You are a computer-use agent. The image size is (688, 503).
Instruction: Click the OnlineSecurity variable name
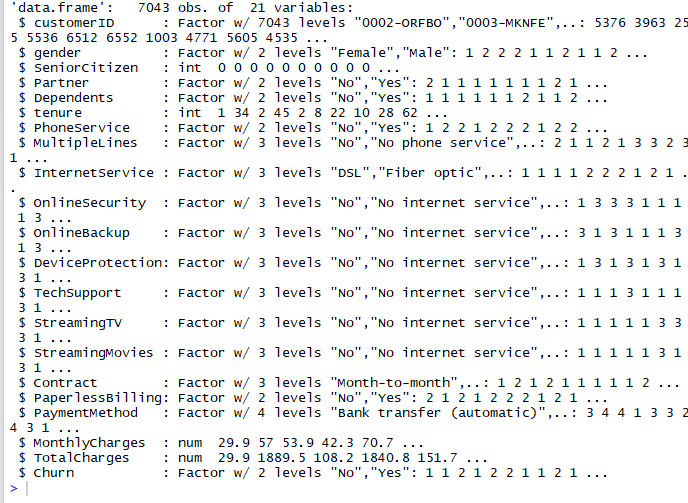tap(90, 203)
